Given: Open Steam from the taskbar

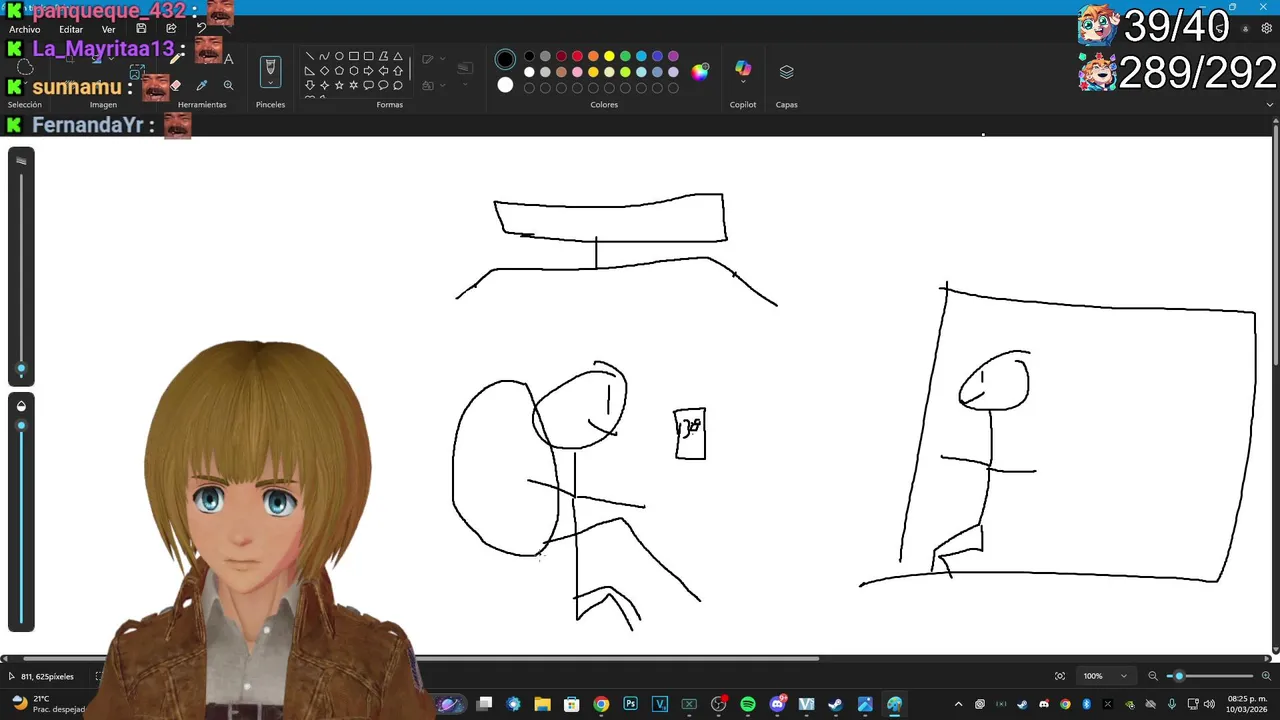Looking at the screenshot, I should click(x=836, y=704).
